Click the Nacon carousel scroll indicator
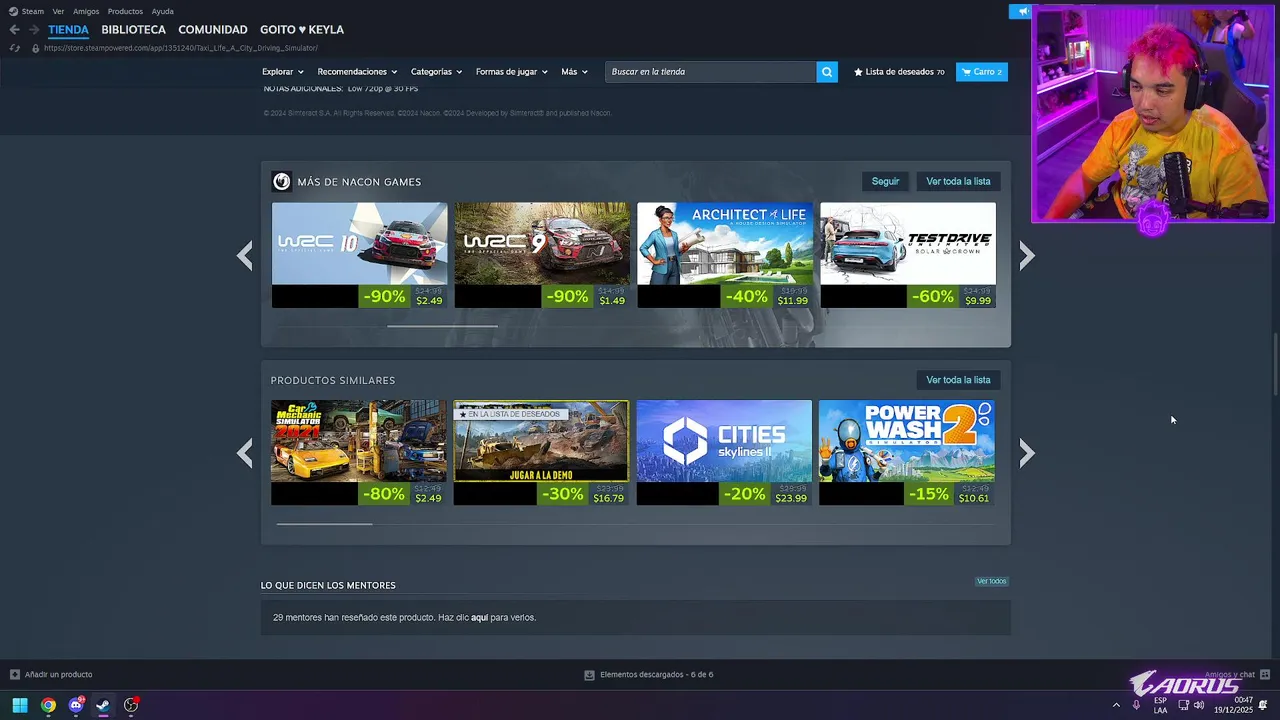This screenshot has height=720, width=1280. (x=442, y=326)
